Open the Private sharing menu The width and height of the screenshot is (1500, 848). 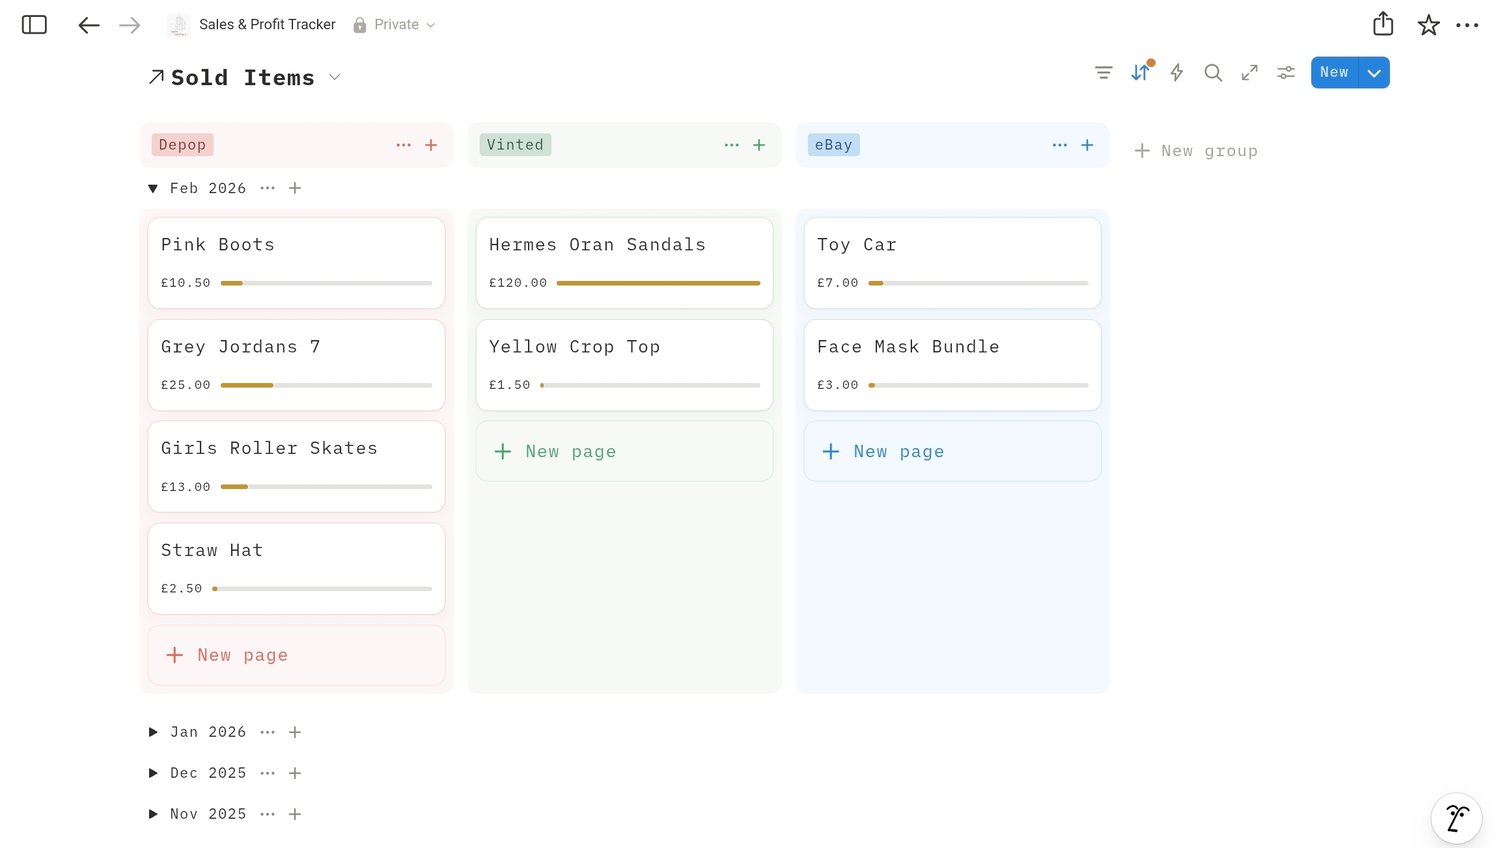(x=395, y=25)
